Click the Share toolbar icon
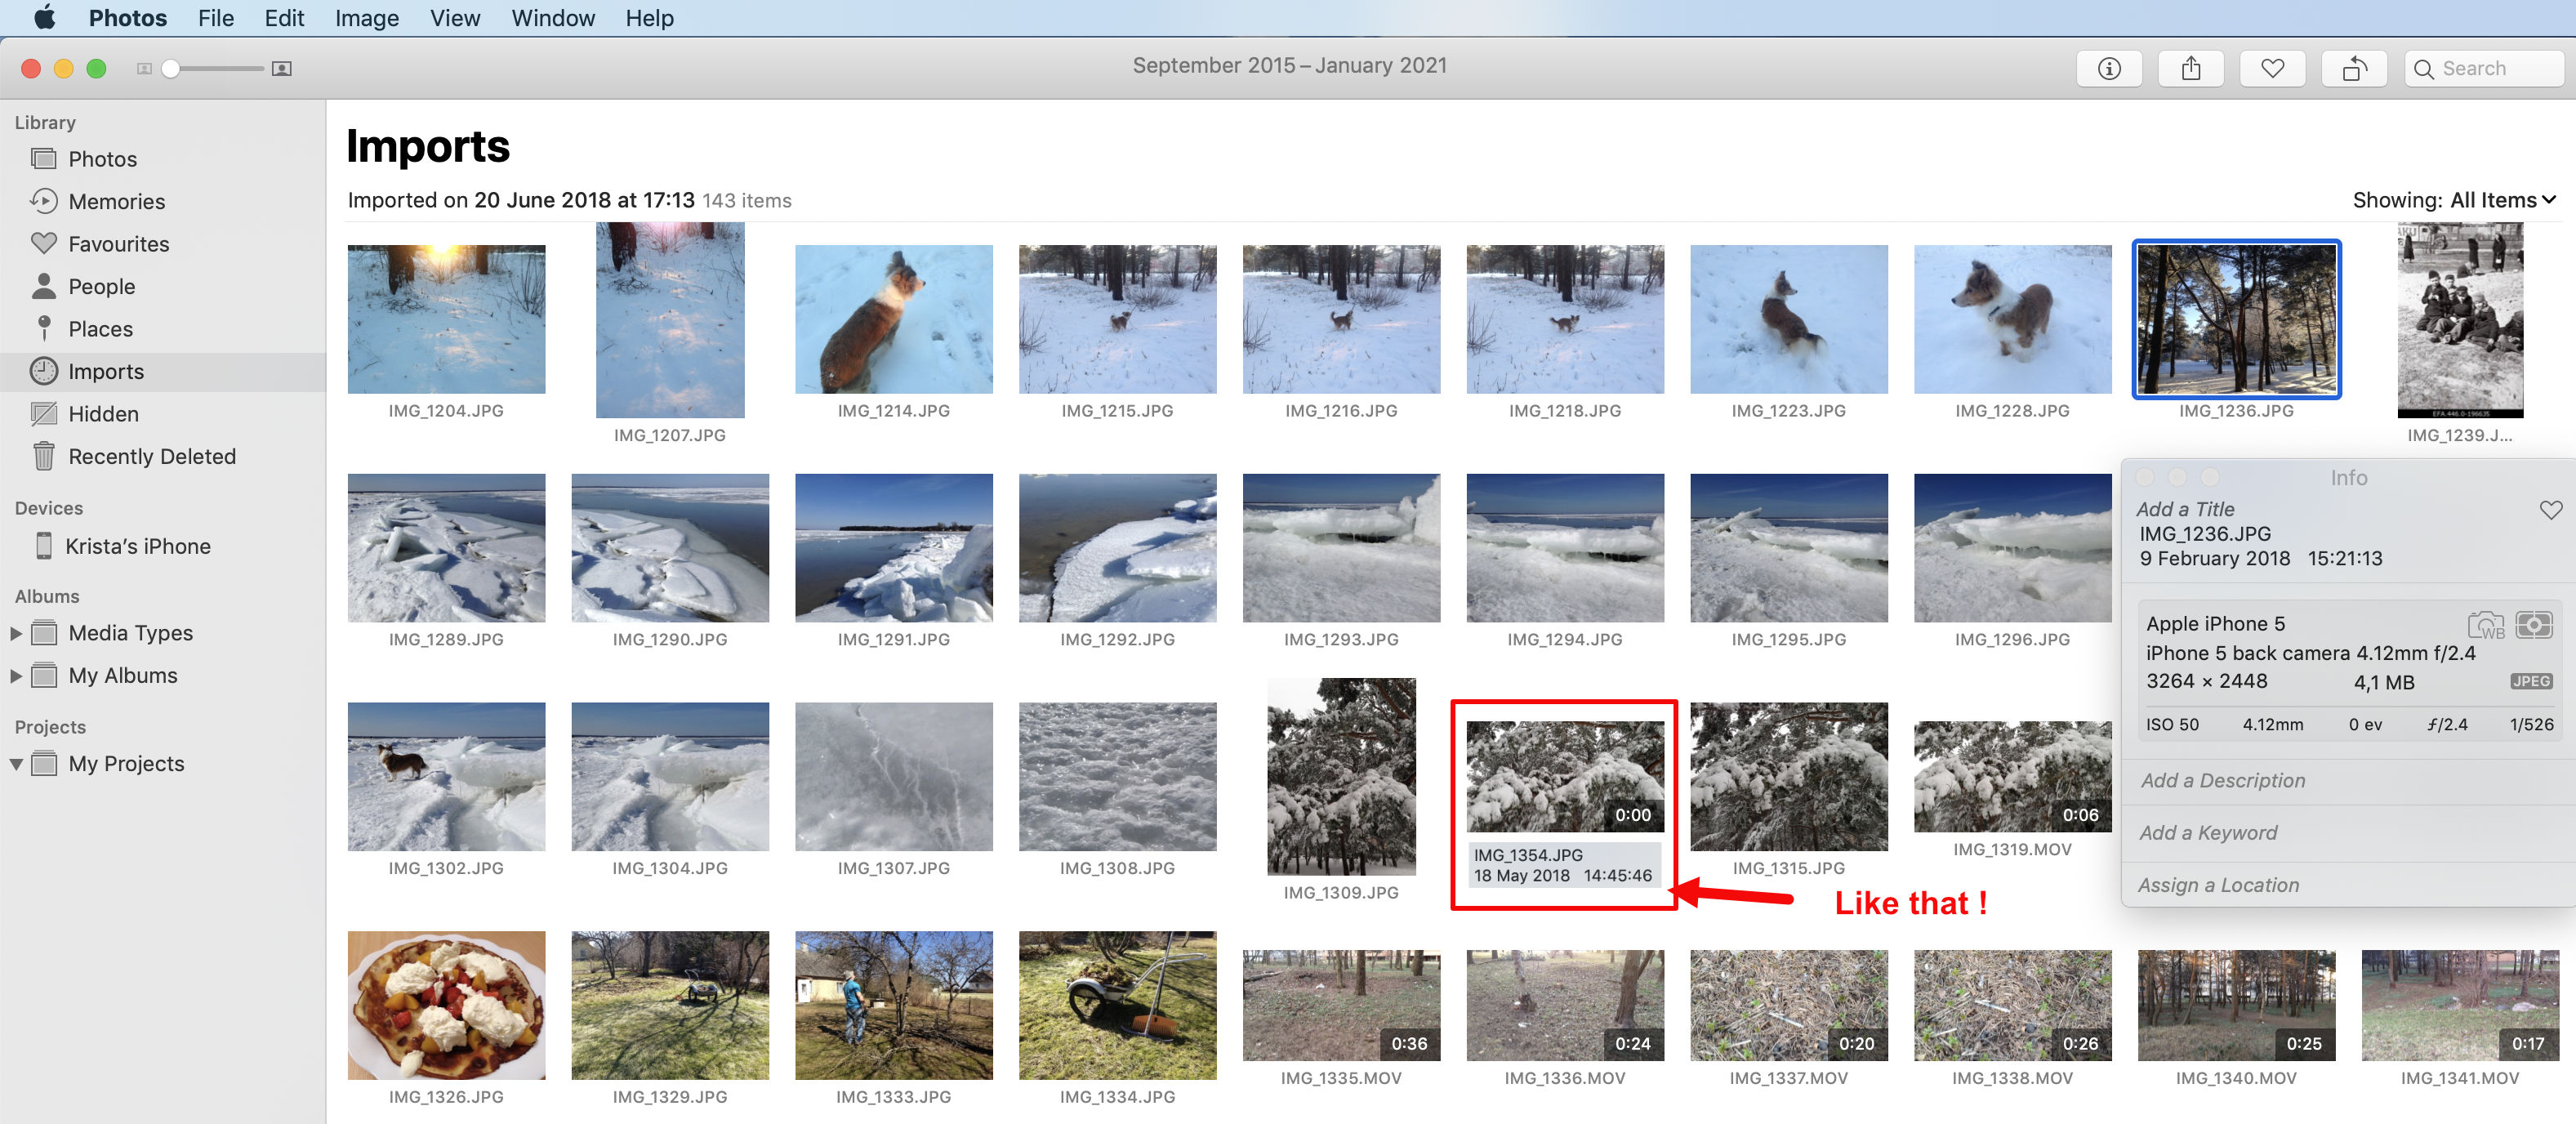 coord(2190,68)
